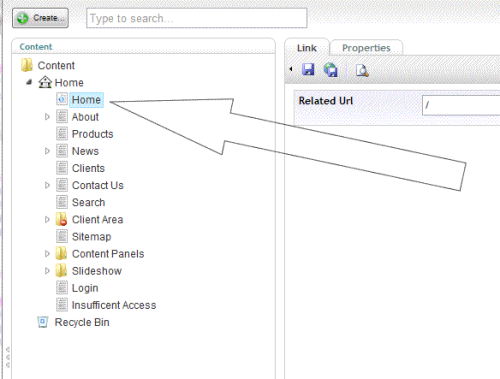Click the Related Url input field

coord(461,105)
